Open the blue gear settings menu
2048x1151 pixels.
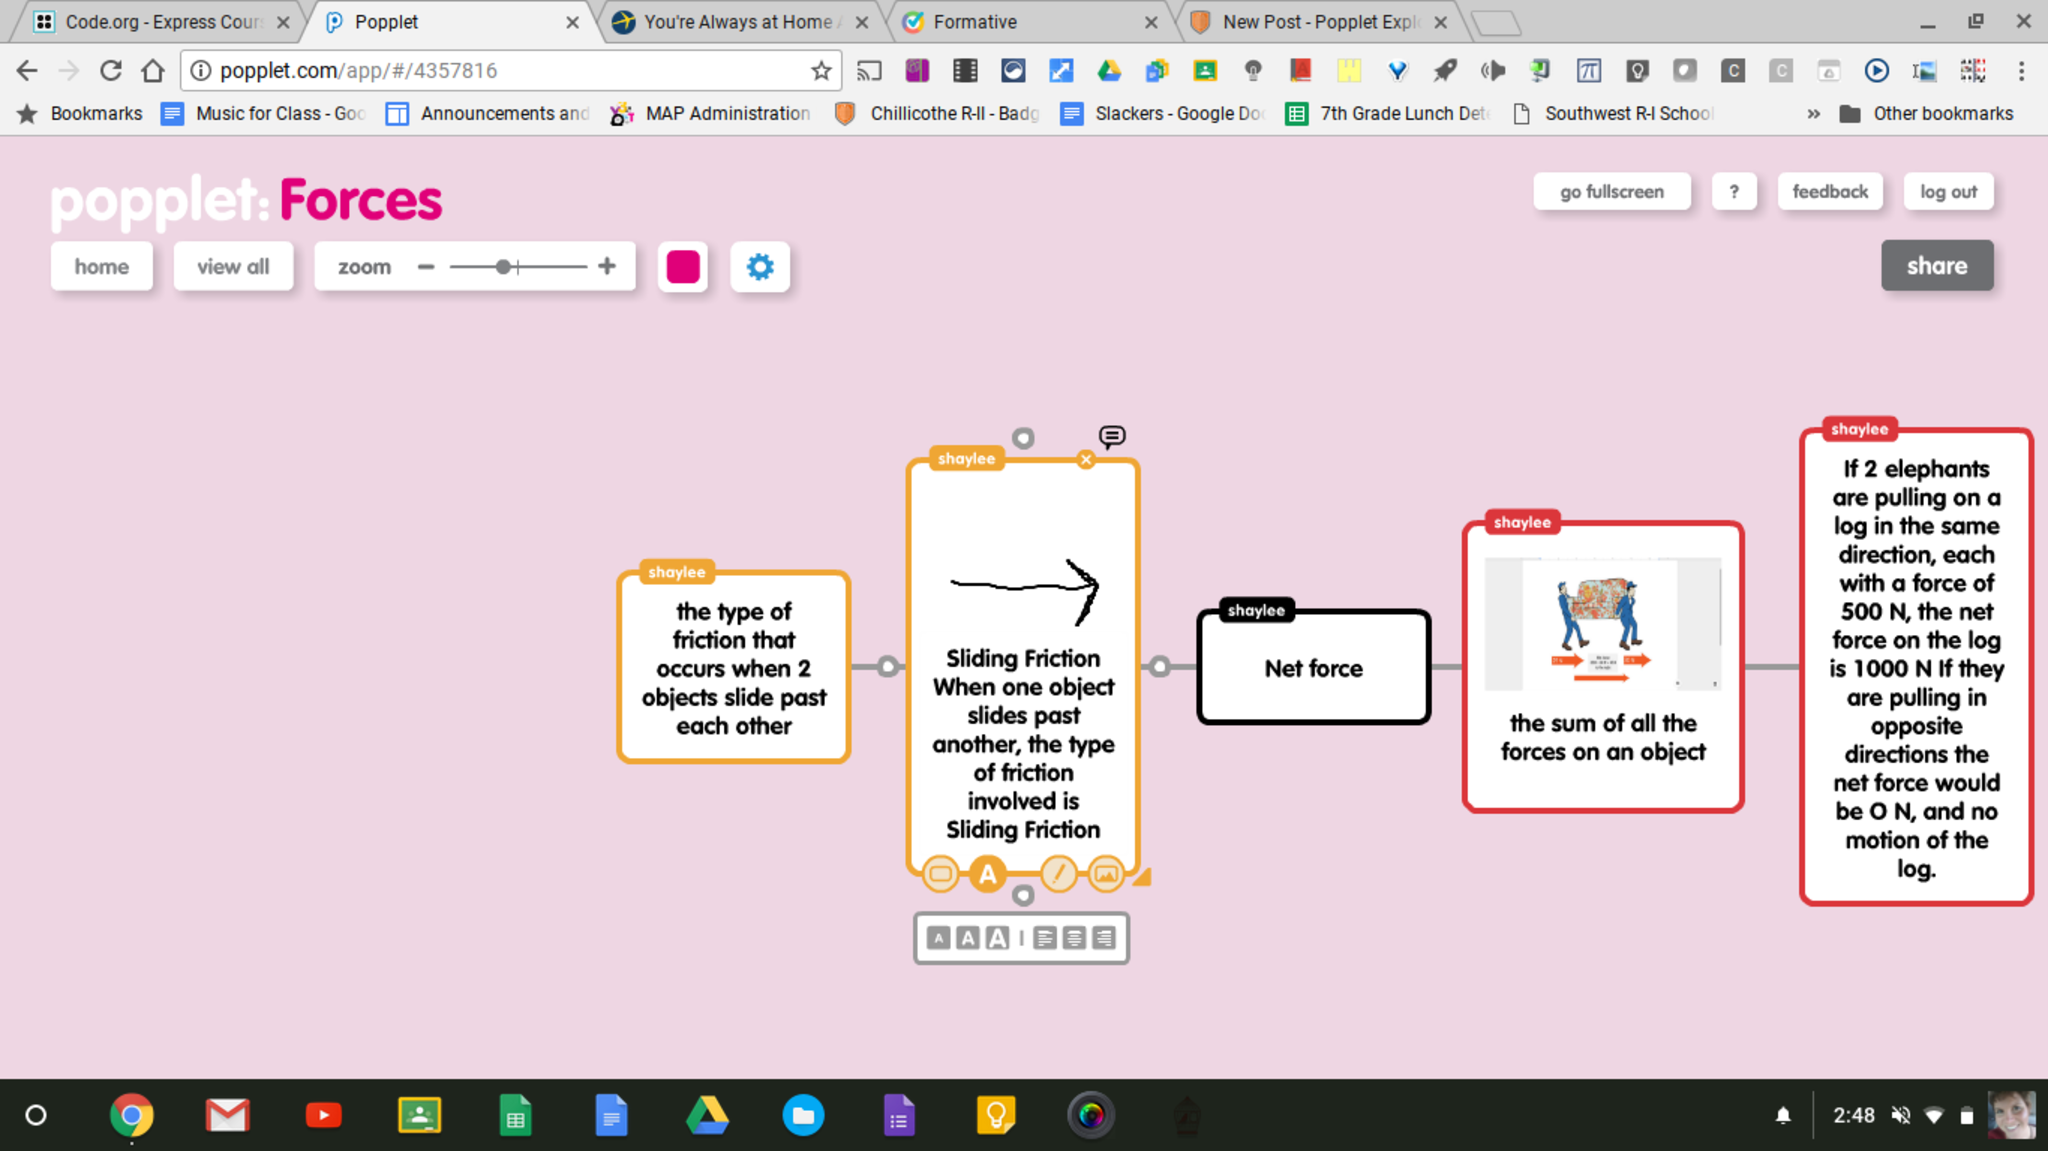coord(760,267)
